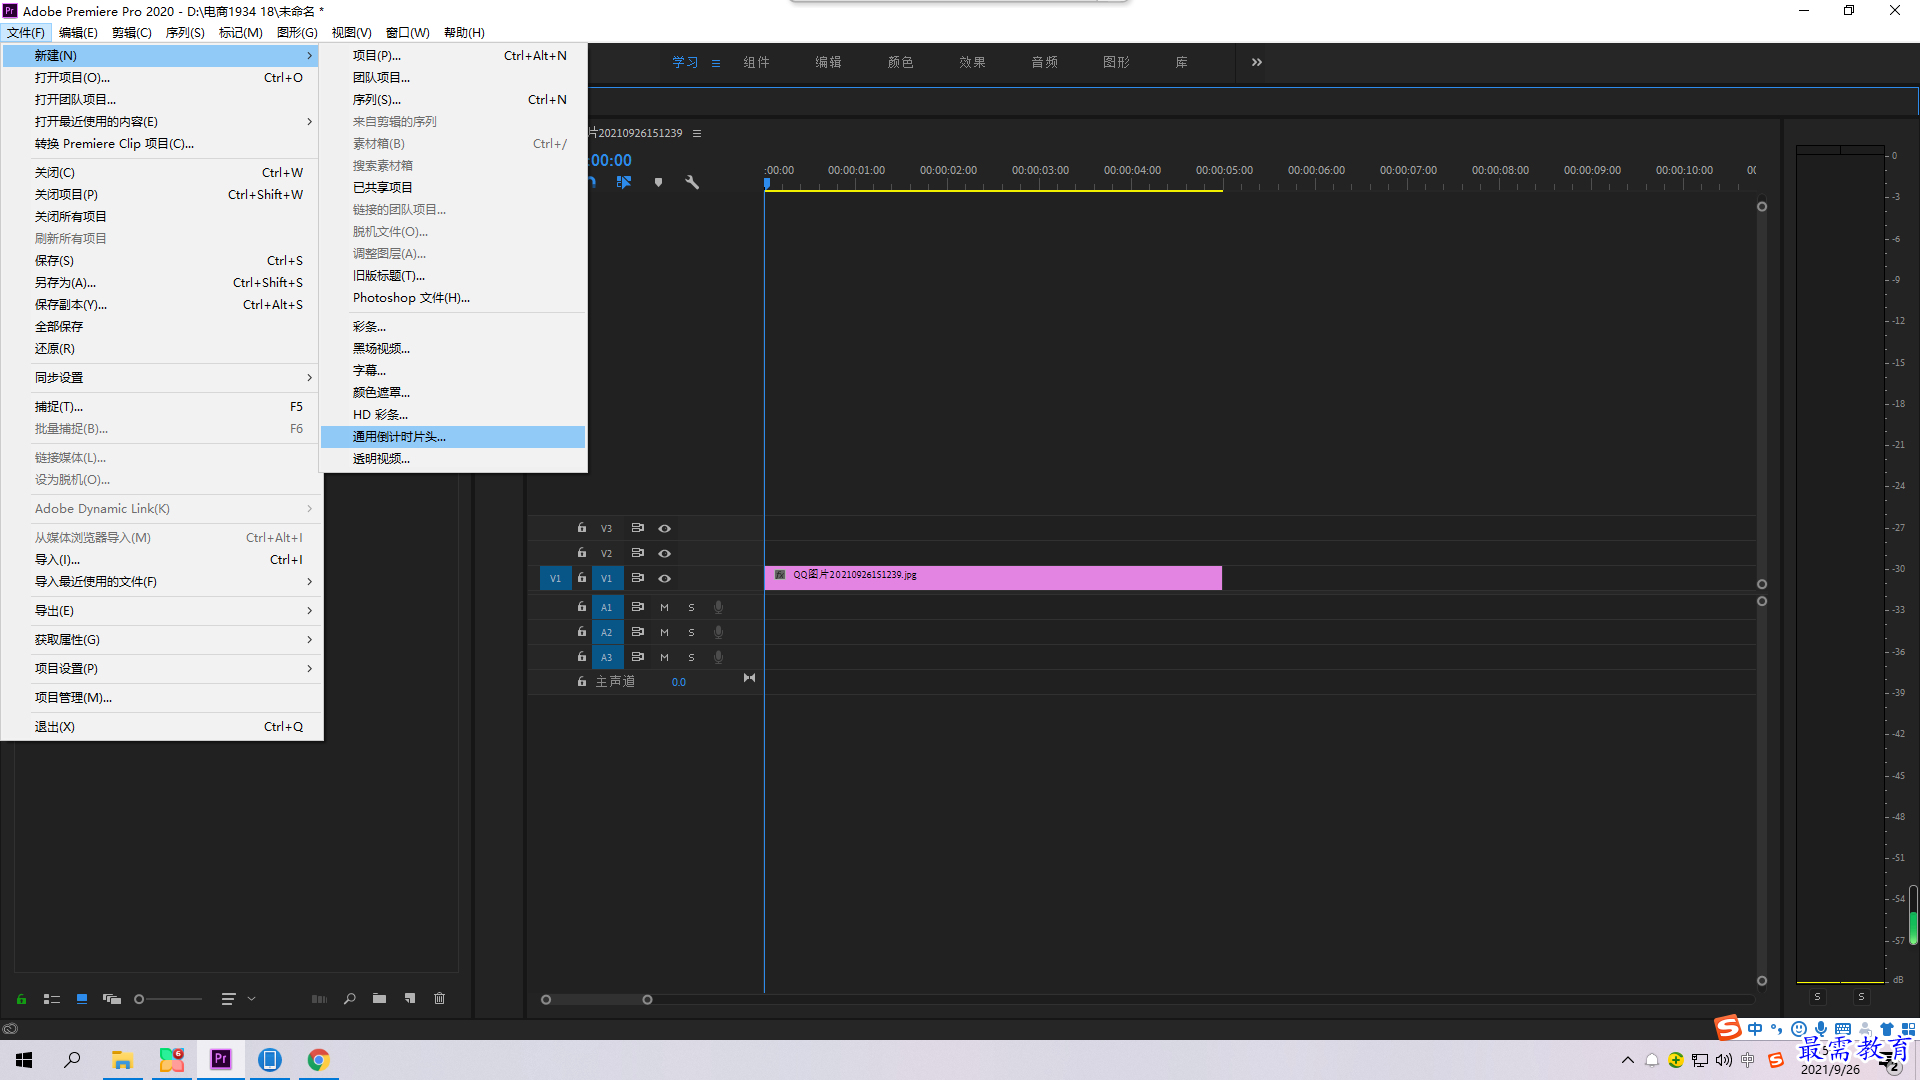Open sort dropdown arrow in project panel

tap(252, 999)
